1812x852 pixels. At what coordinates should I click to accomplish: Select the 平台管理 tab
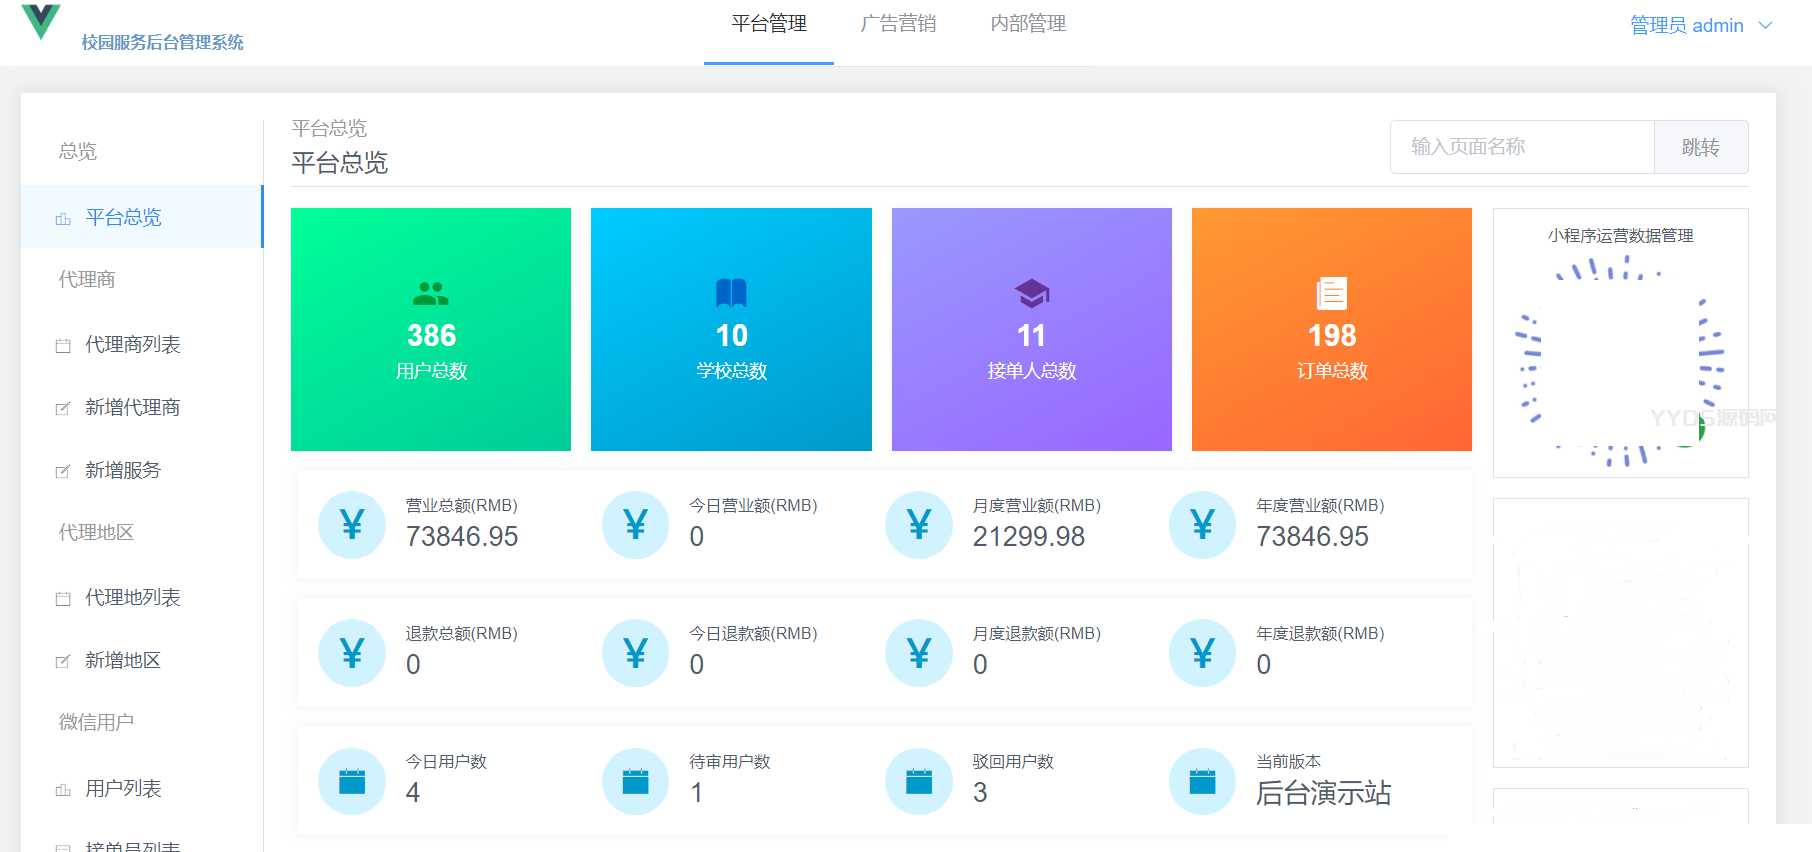point(768,24)
